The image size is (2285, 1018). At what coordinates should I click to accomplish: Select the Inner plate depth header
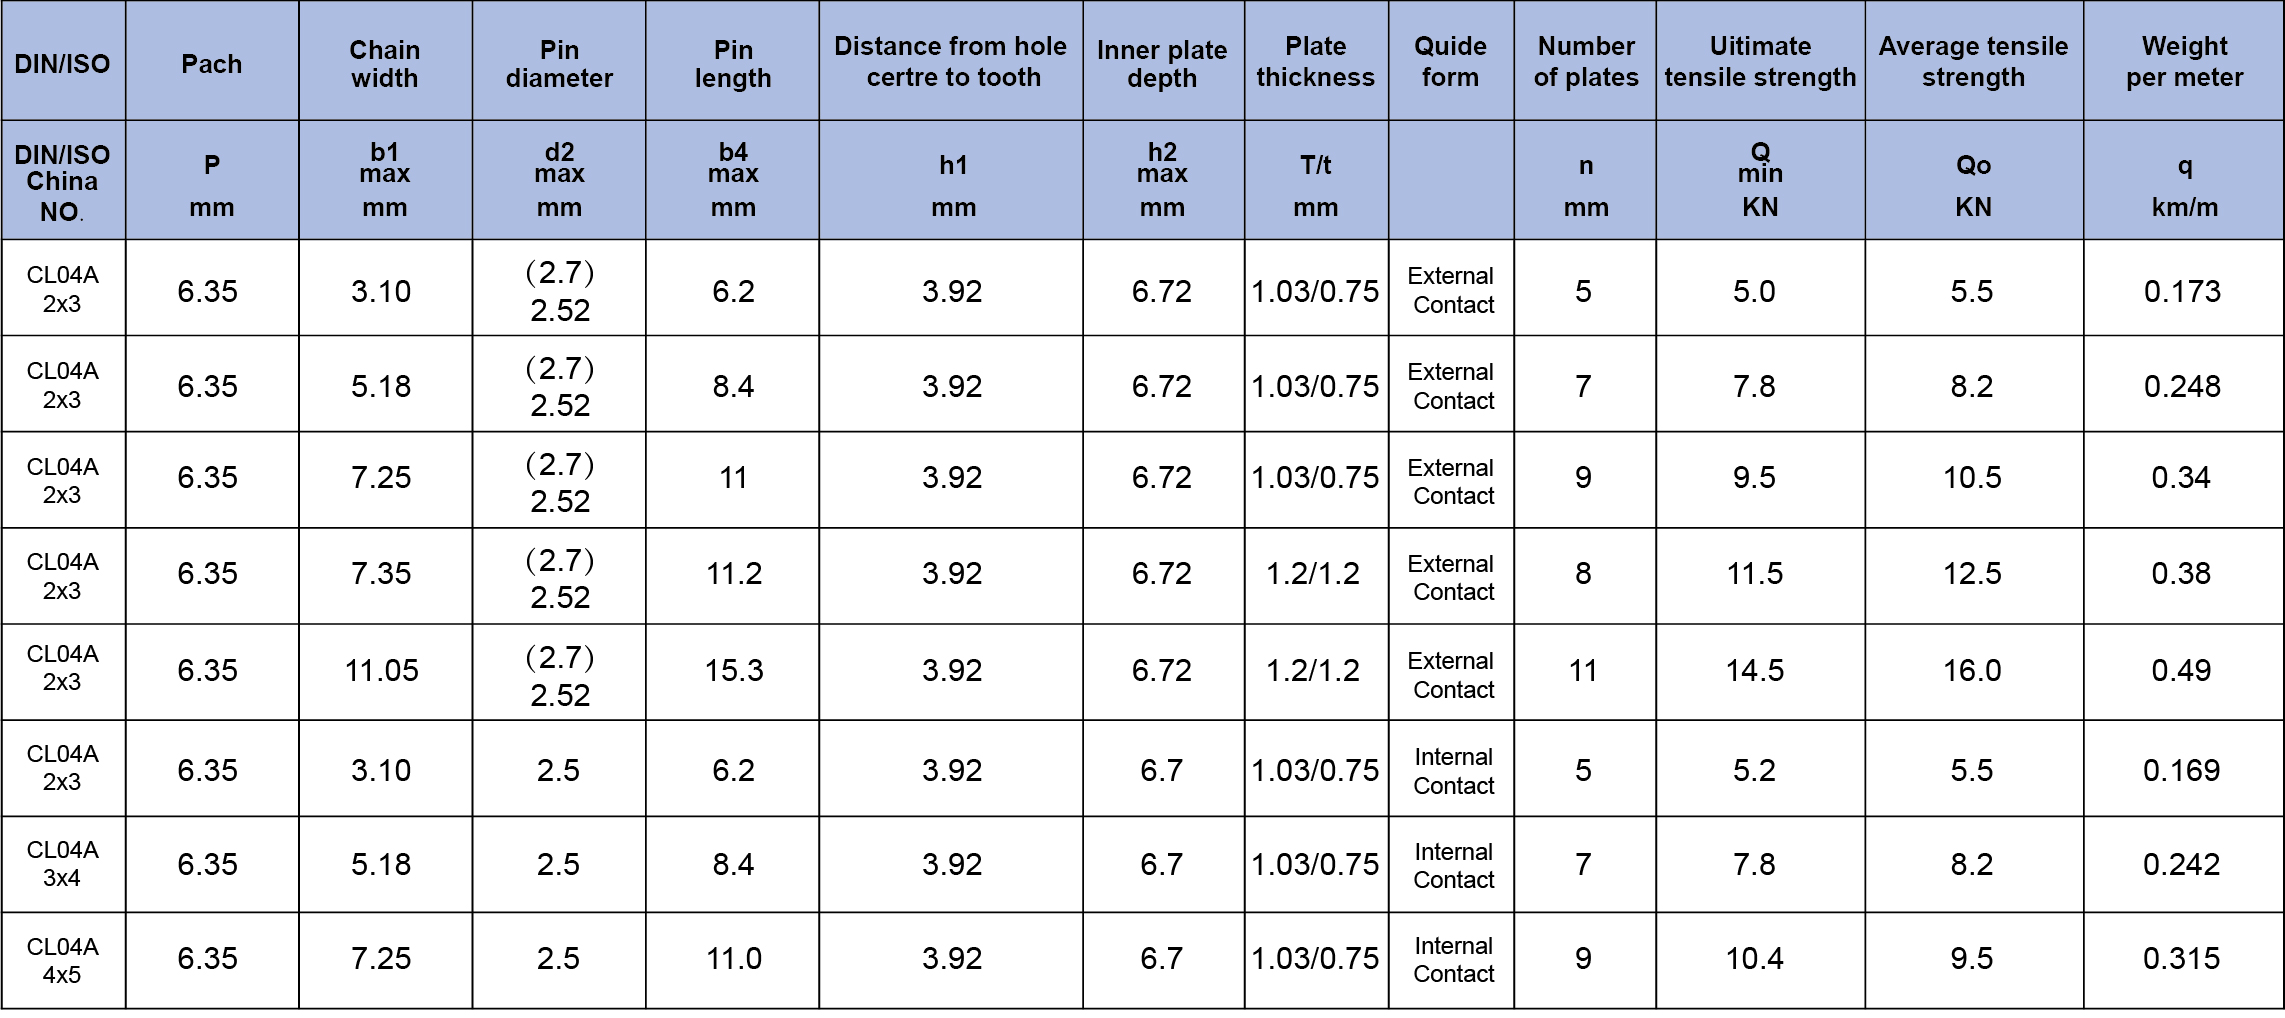1162,63
